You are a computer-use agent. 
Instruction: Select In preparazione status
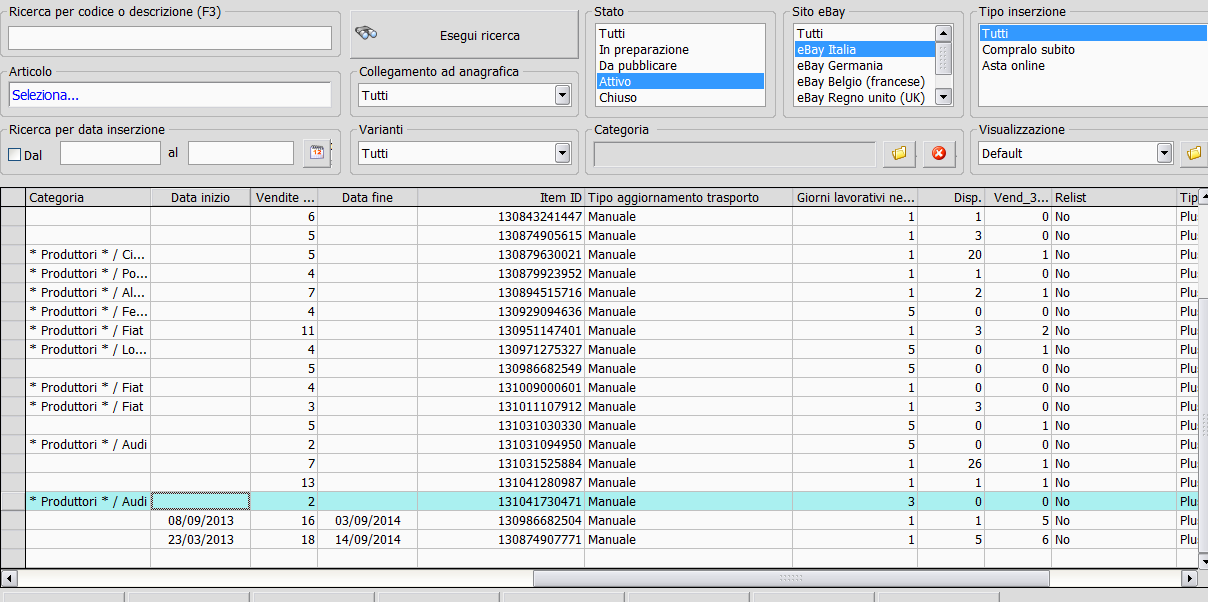pyautogui.click(x=680, y=49)
